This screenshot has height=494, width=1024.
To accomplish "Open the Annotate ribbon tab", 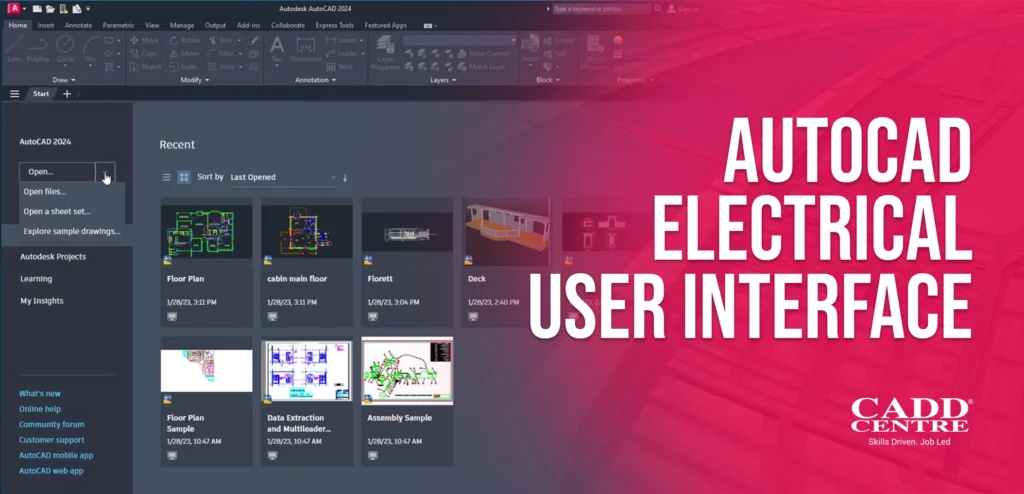I will point(78,24).
